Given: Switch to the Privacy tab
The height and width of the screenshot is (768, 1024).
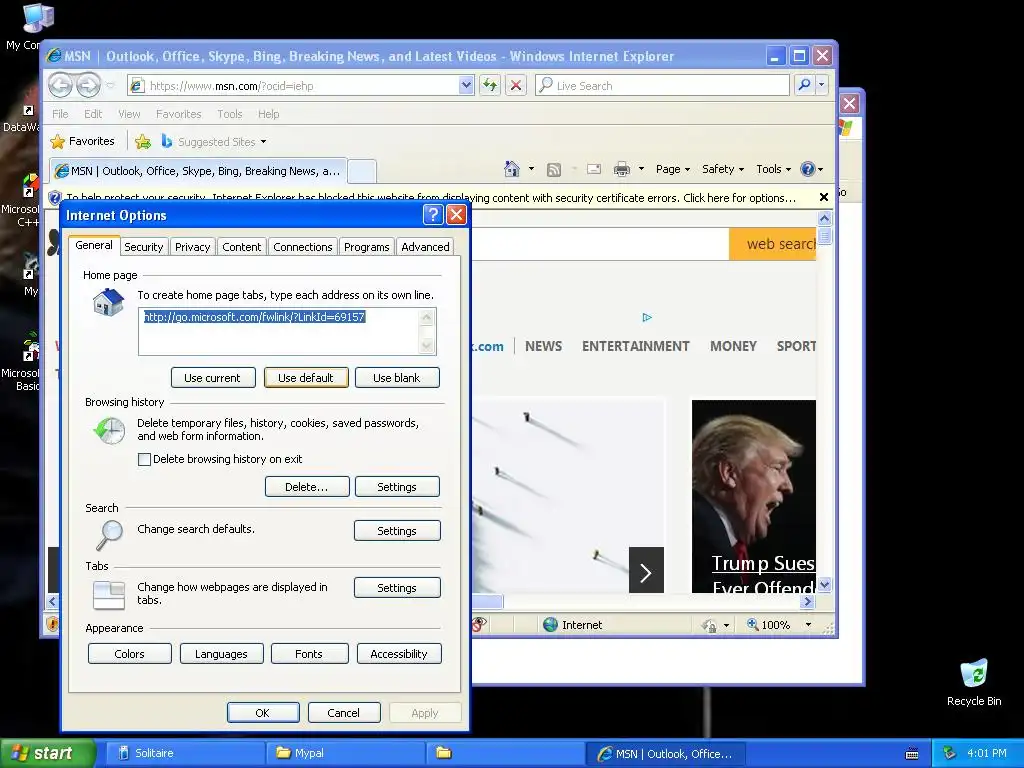Looking at the screenshot, I should pyautogui.click(x=192, y=247).
